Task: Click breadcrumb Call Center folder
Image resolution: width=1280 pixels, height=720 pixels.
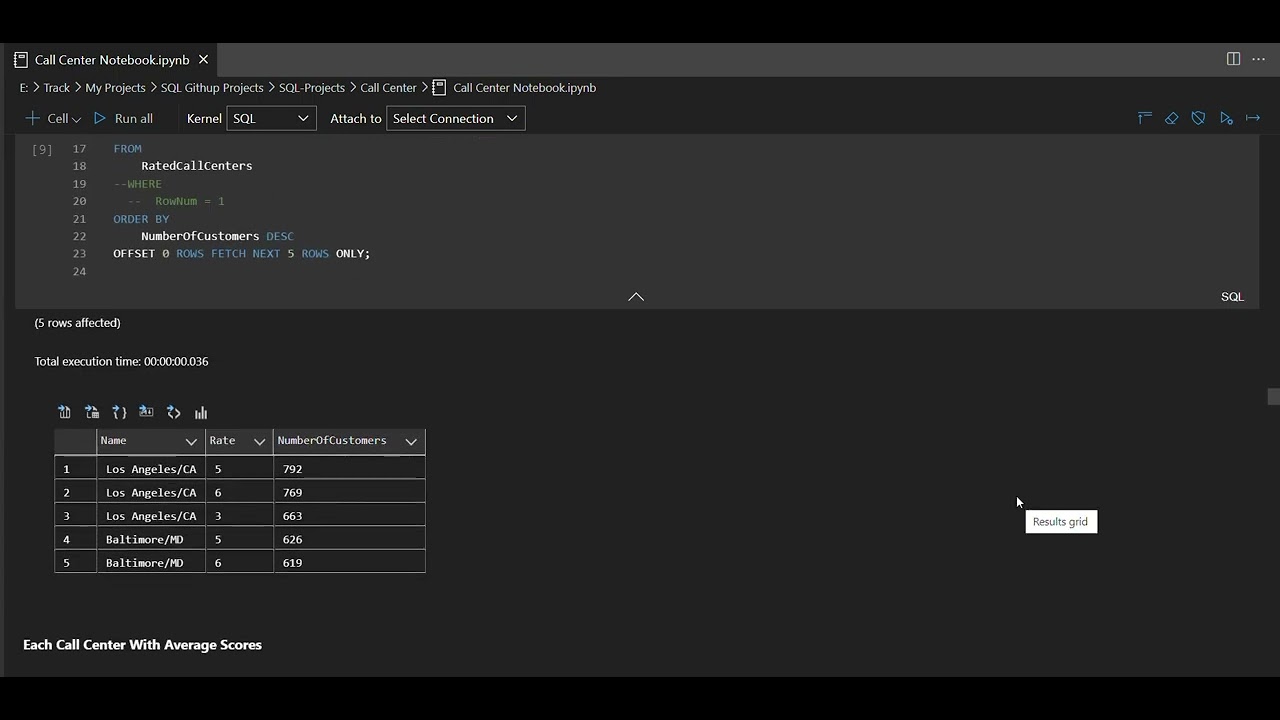Action: pos(388,88)
